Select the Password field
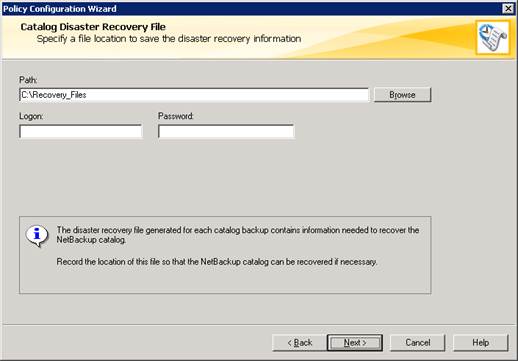This screenshot has width=518, height=361. [226, 131]
